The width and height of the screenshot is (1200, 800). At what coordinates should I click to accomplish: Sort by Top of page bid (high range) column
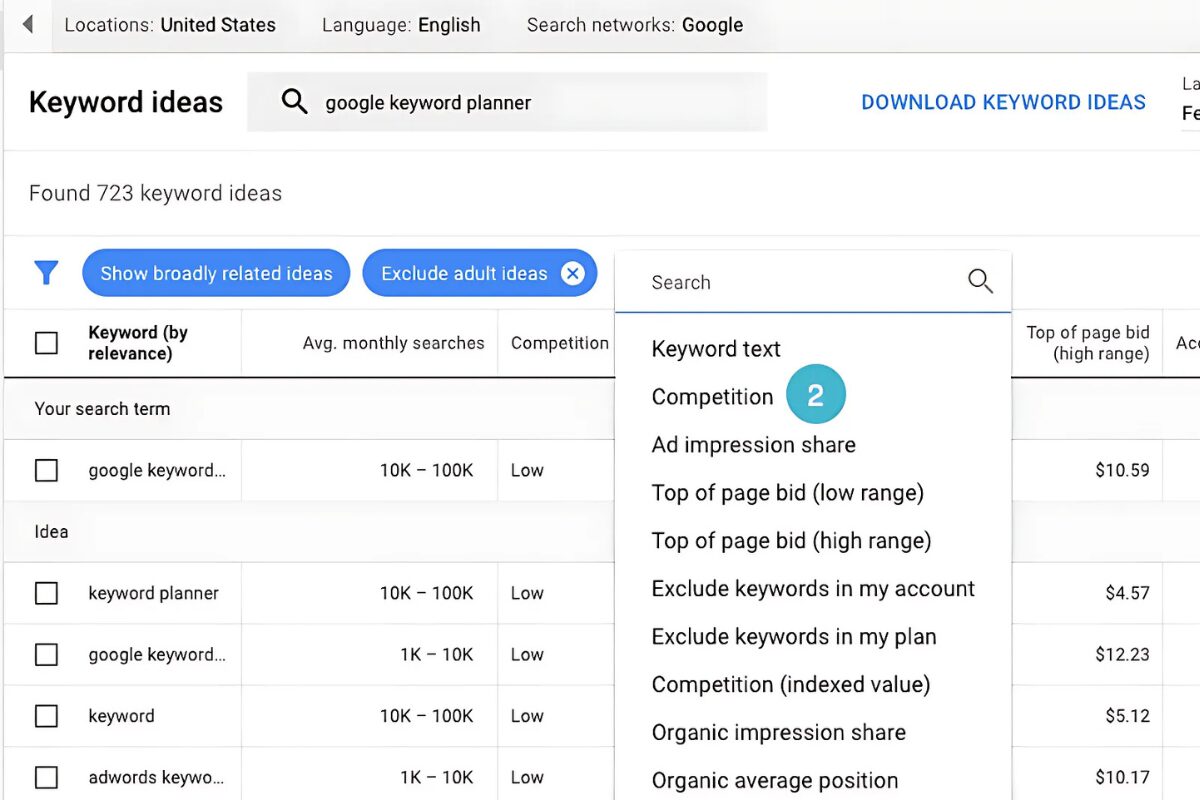[1088, 343]
